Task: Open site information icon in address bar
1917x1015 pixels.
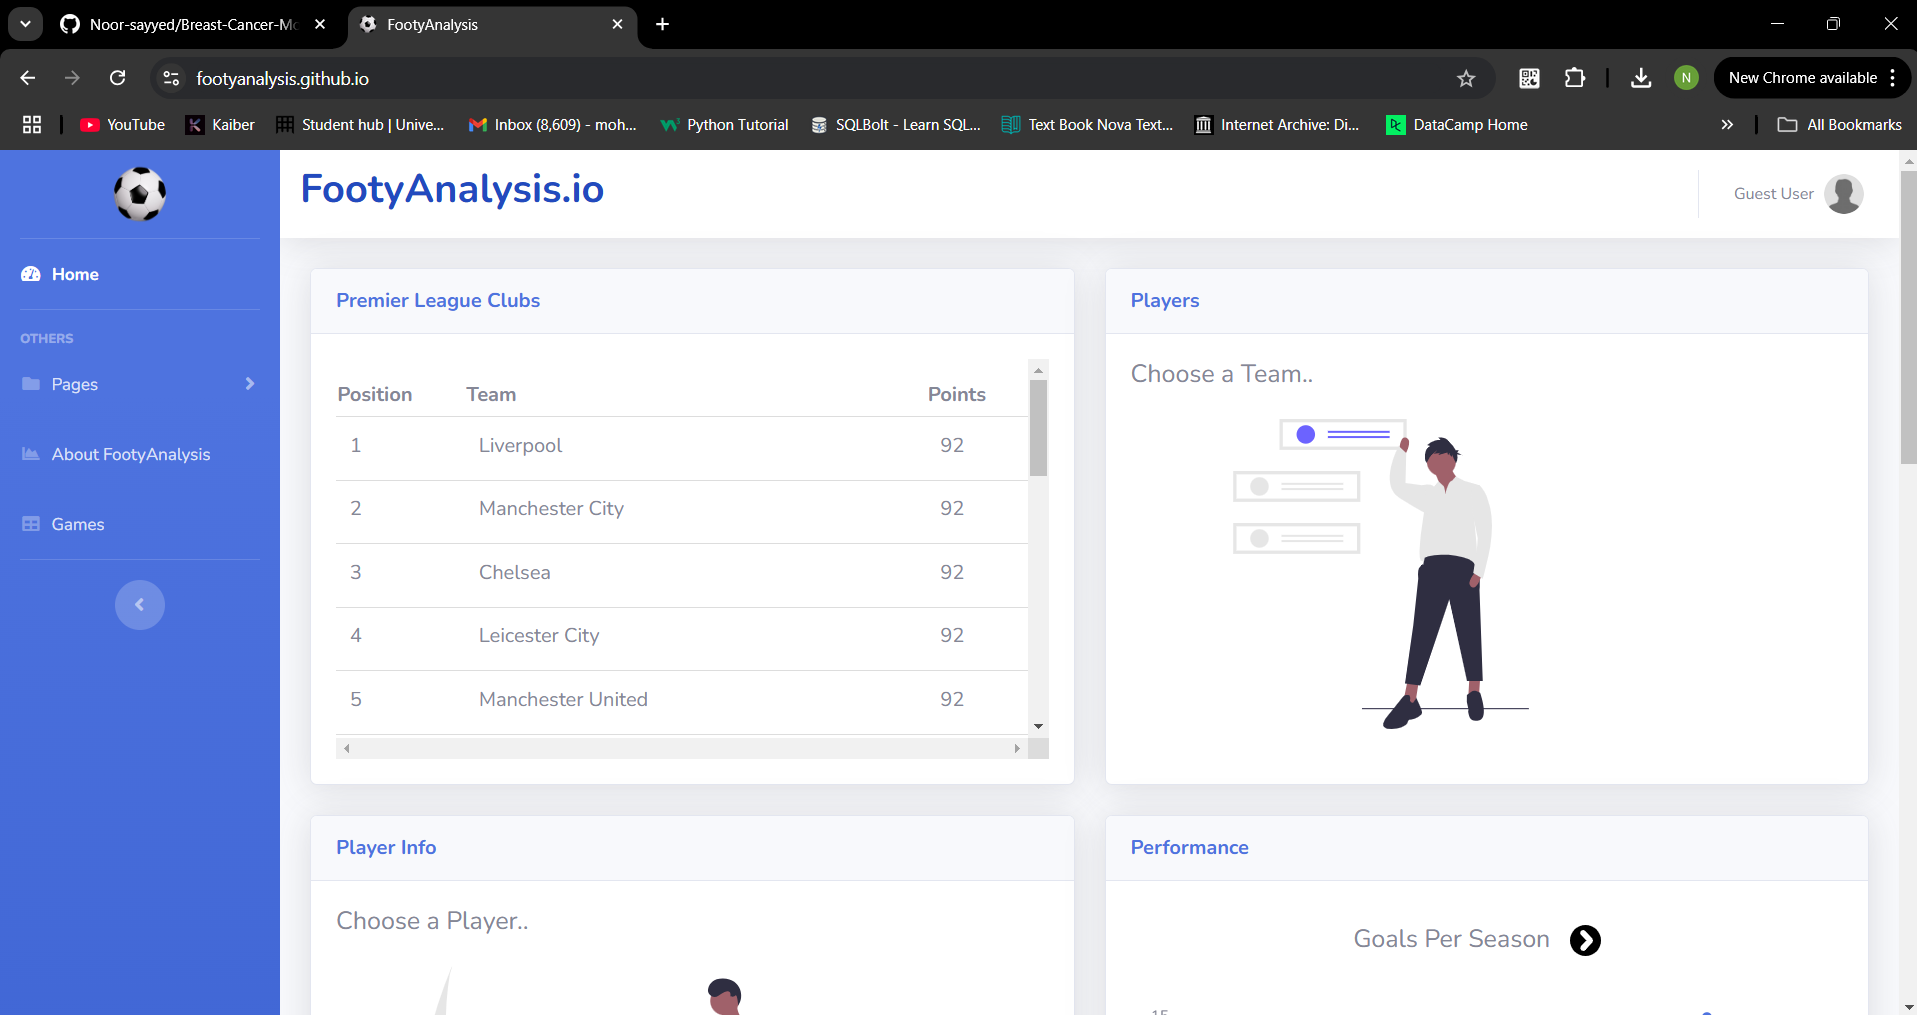Action: point(171,78)
